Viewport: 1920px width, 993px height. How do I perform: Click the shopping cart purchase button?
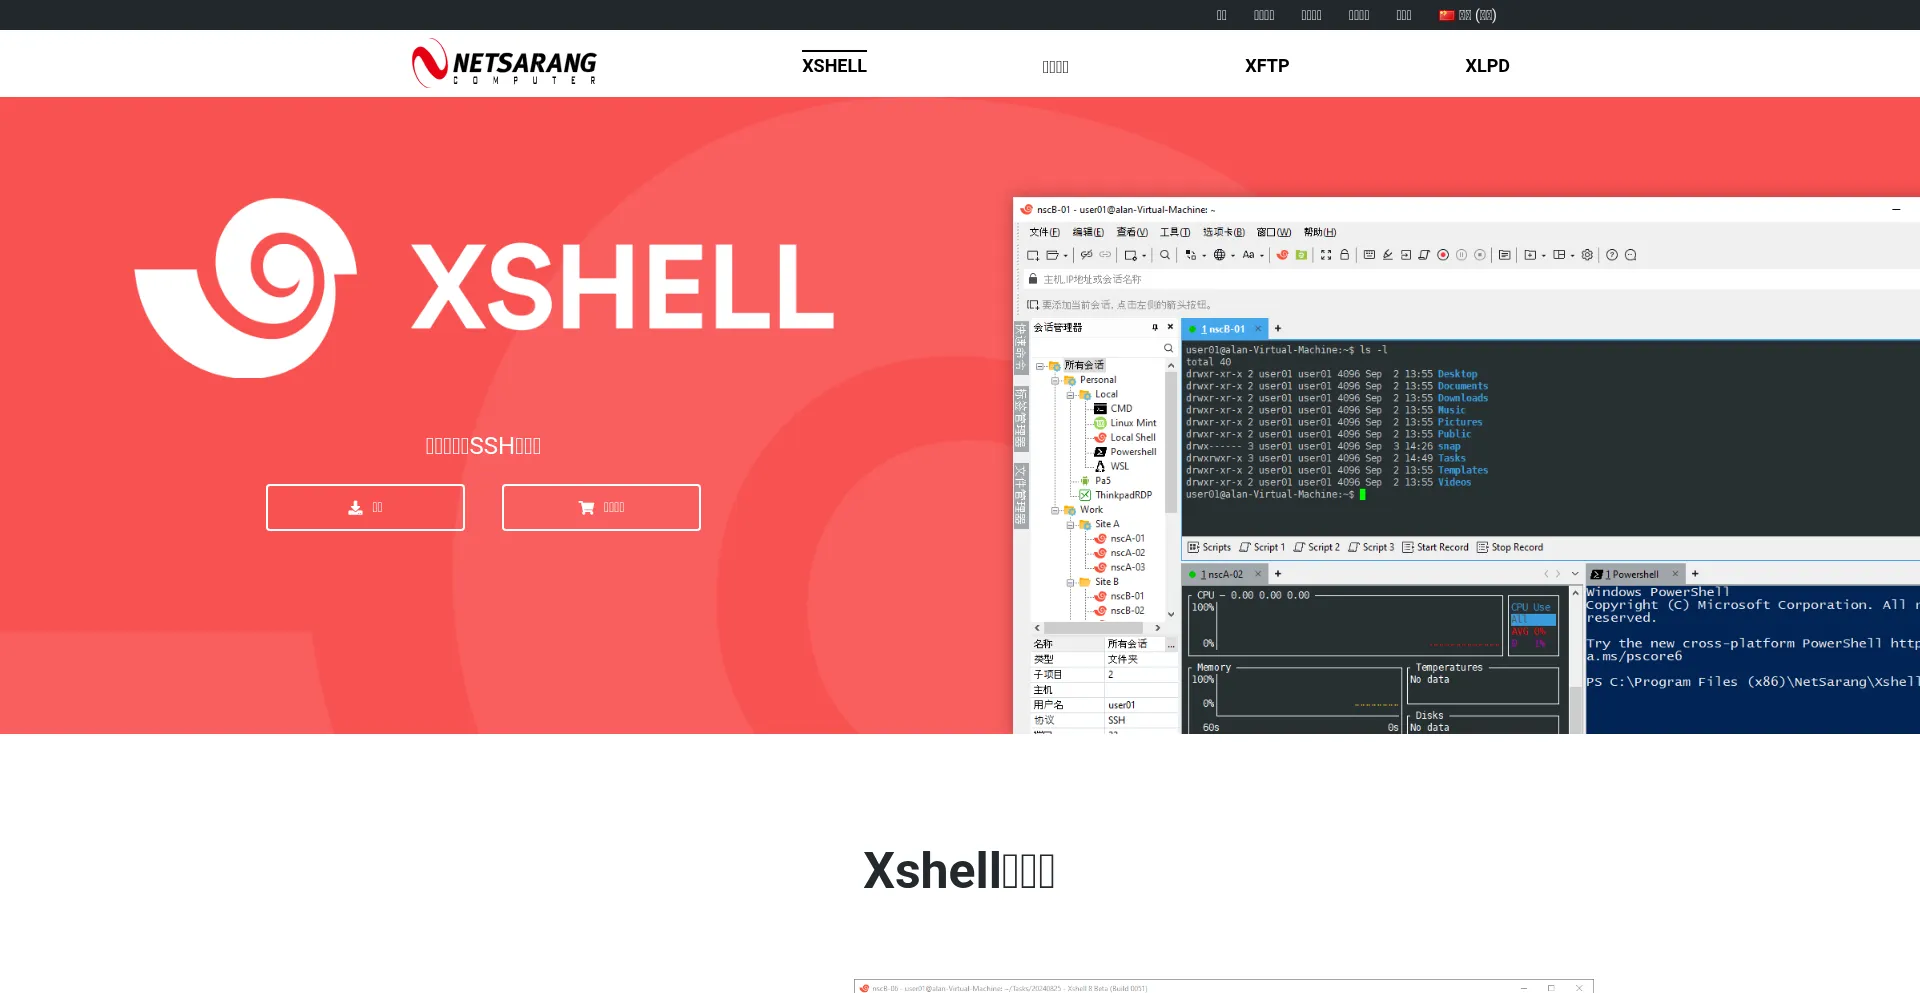(601, 508)
